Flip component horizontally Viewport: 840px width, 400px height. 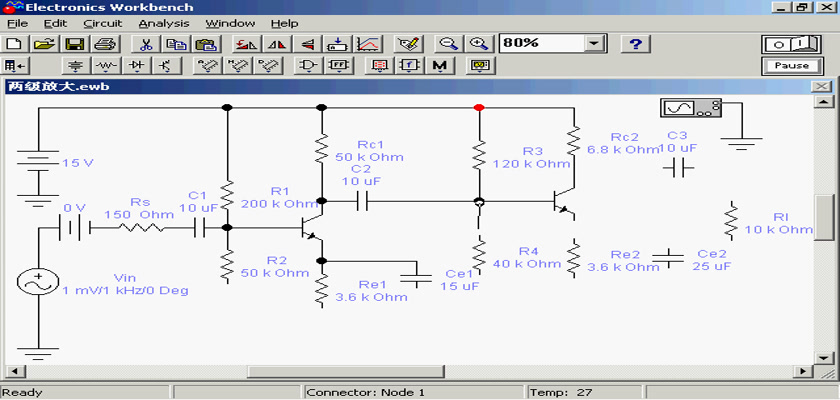coord(278,44)
